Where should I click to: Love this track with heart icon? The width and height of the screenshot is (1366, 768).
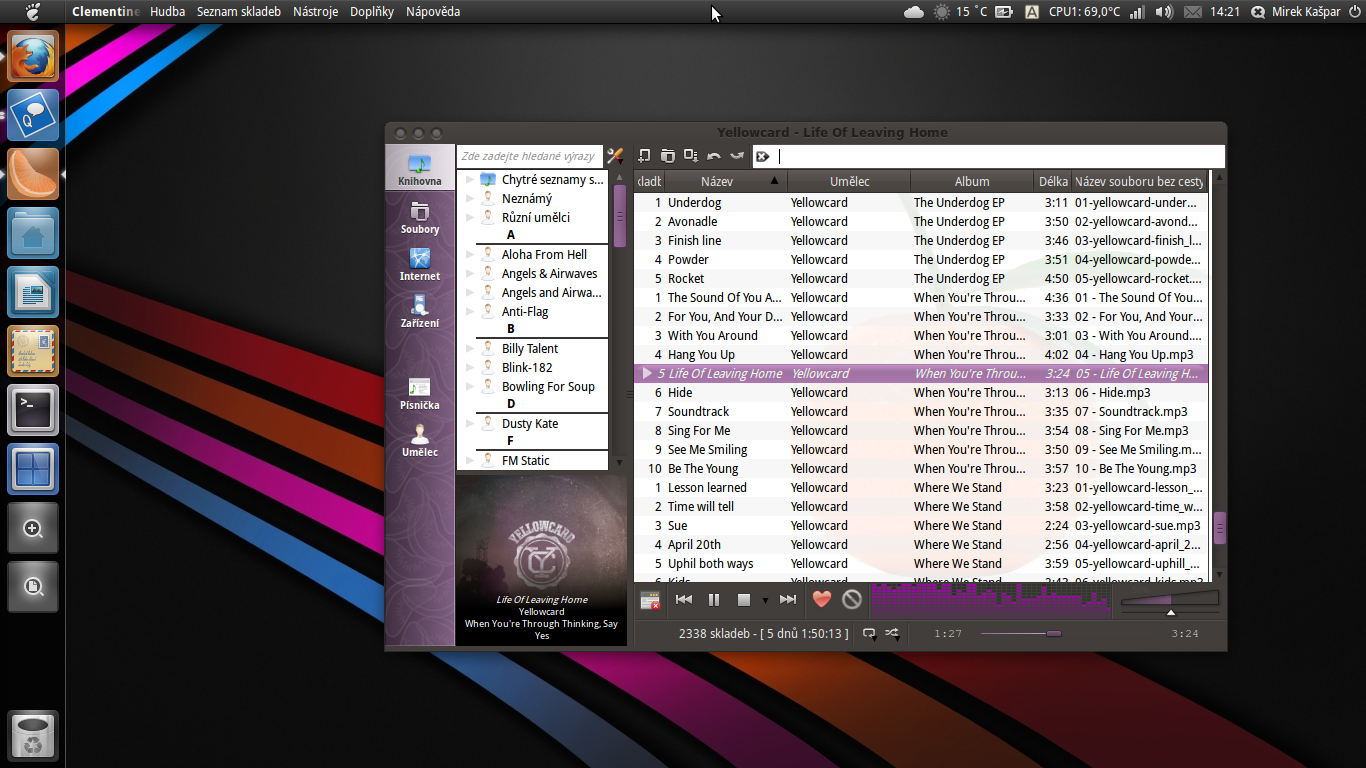(822, 599)
